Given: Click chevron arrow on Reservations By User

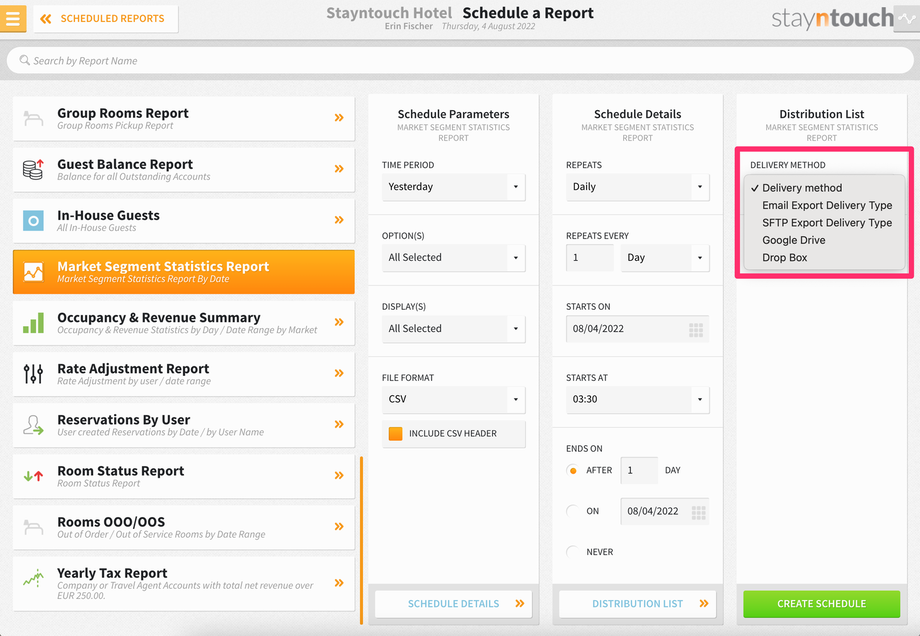Looking at the screenshot, I should tap(339, 424).
